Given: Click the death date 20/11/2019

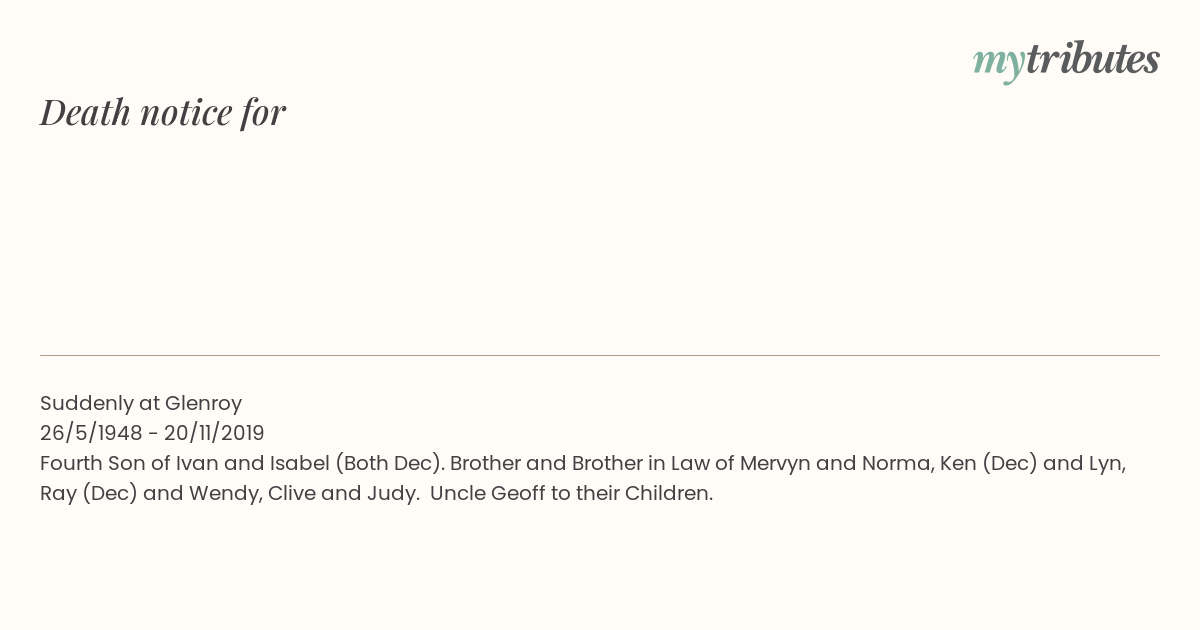Looking at the screenshot, I should (214, 433).
